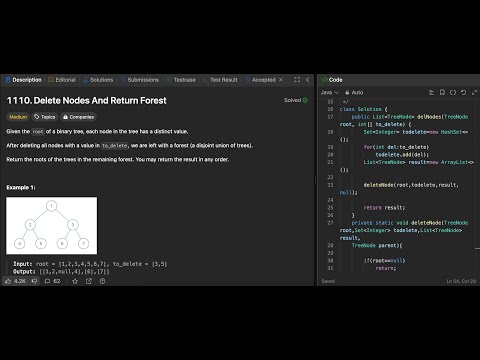This screenshot has width=480, height=360.
Task: Expand the code editor to fullscreen
Action: (474, 92)
